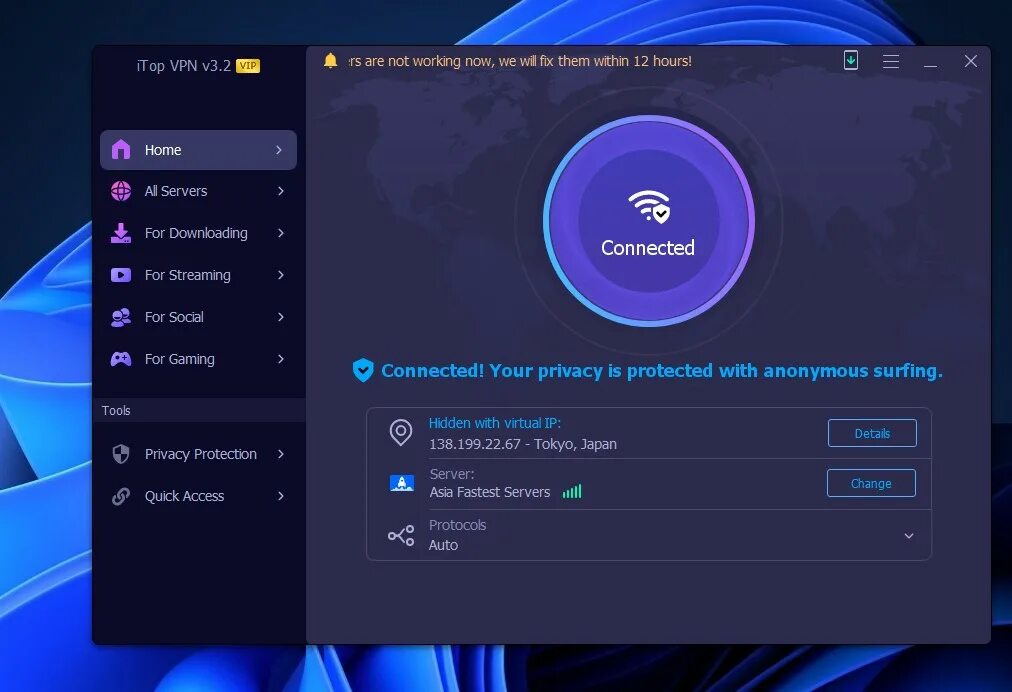Click the For Streaming play icon
1012x692 pixels.
121,275
